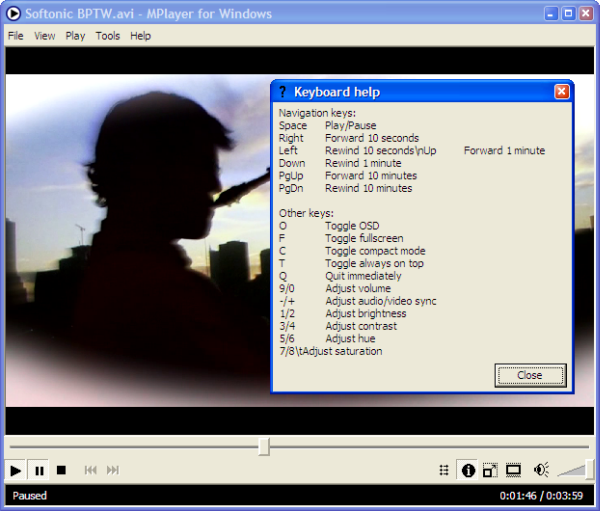Screen dimensions: 600x511
Task: Mute audio with the speaker icon
Action: [x=541, y=470]
